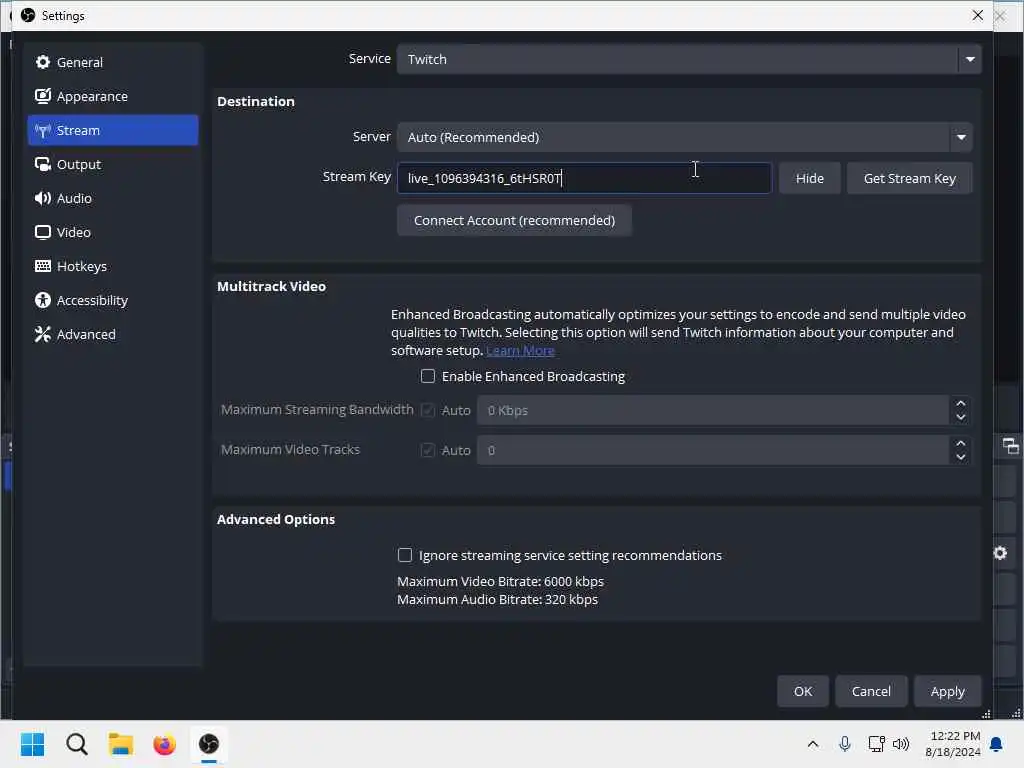
Task: Open the Learn More link
Action: point(520,351)
